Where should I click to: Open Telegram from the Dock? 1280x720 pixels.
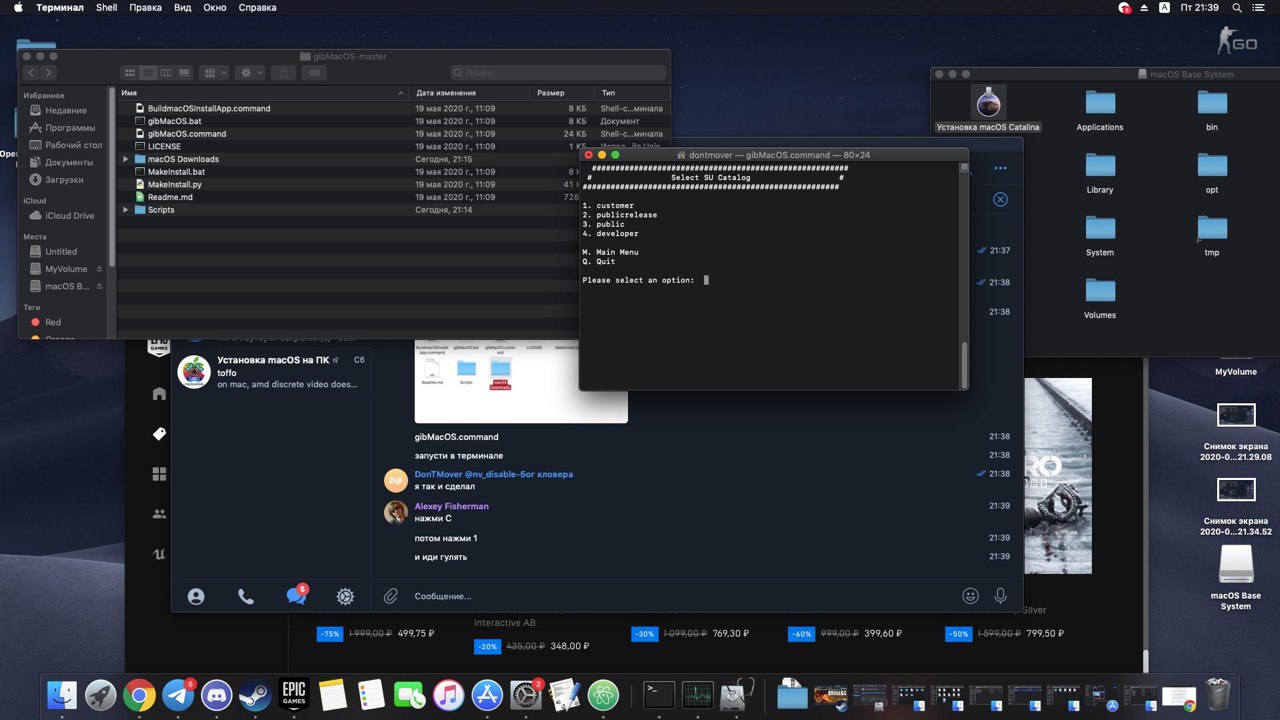(x=179, y=695)
